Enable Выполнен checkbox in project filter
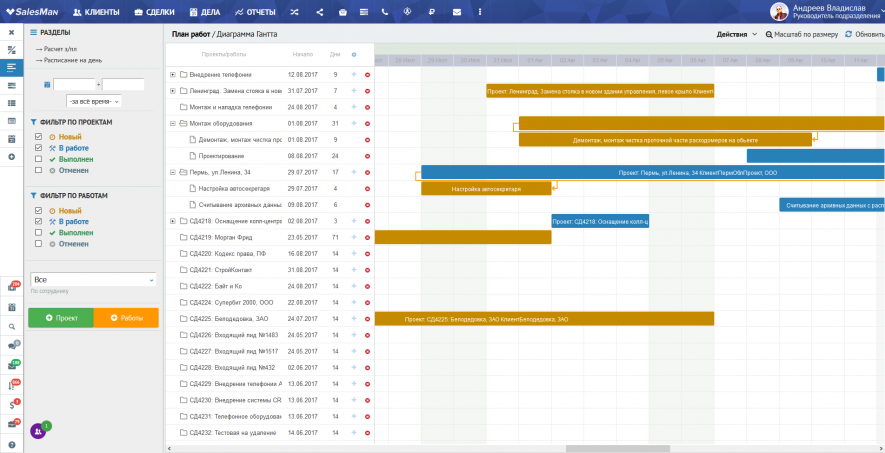Viewport: 885px width, 453px height. pyautogui.click(x=38, y=158)
